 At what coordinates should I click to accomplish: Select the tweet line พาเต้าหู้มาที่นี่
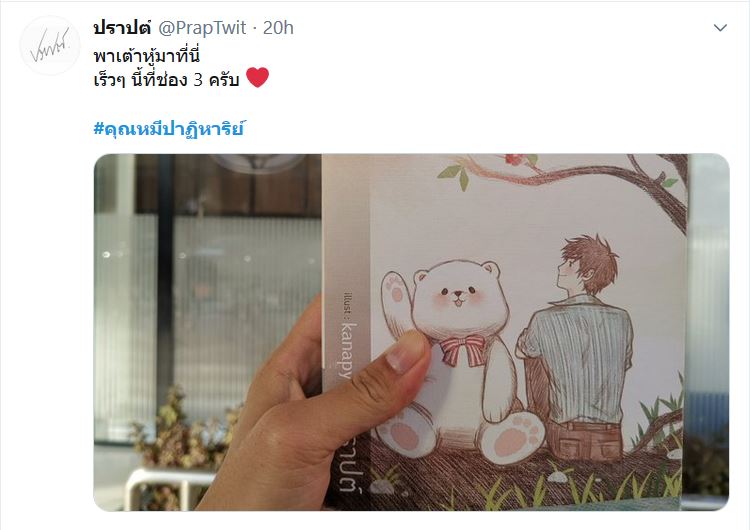click(x=146, y=56)
